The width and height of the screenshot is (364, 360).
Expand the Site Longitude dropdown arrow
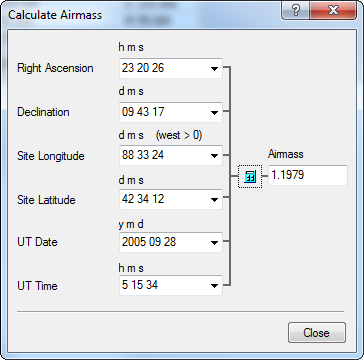coord(214,156)
